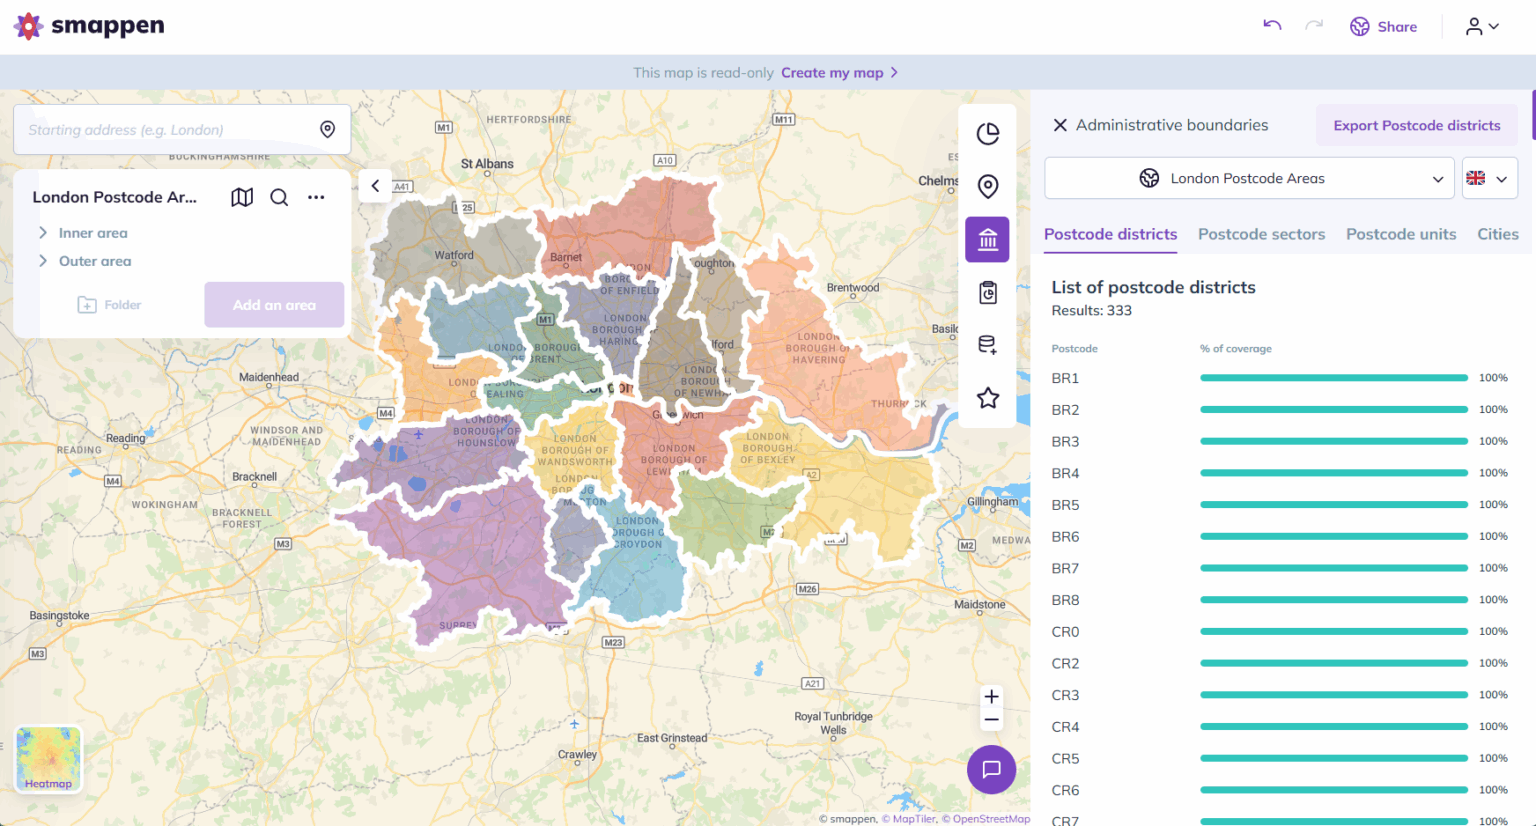Open the three-dot menu next to search
This screenshot has width=1536, height=826.
(316, 197)
